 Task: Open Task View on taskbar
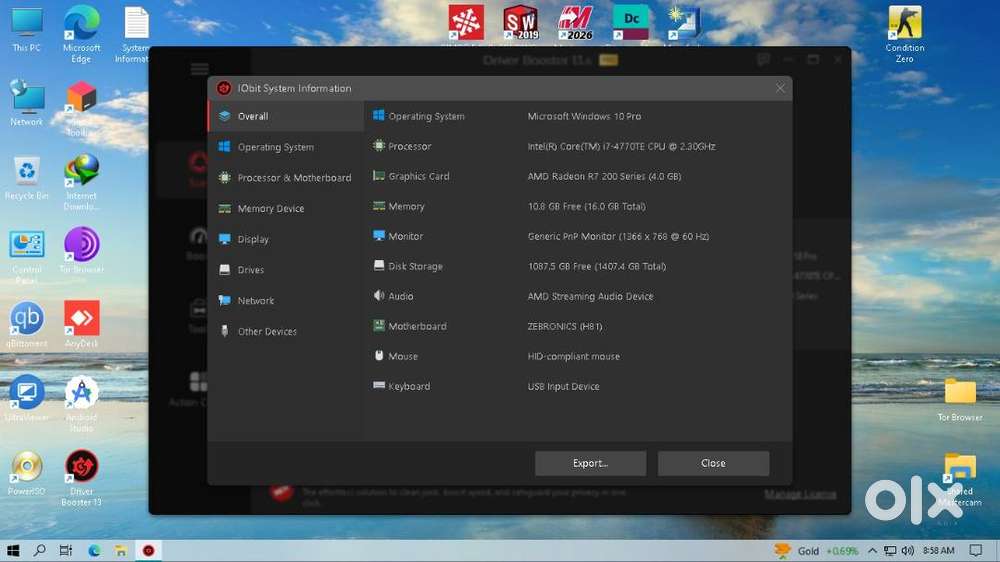pos(66,551)
